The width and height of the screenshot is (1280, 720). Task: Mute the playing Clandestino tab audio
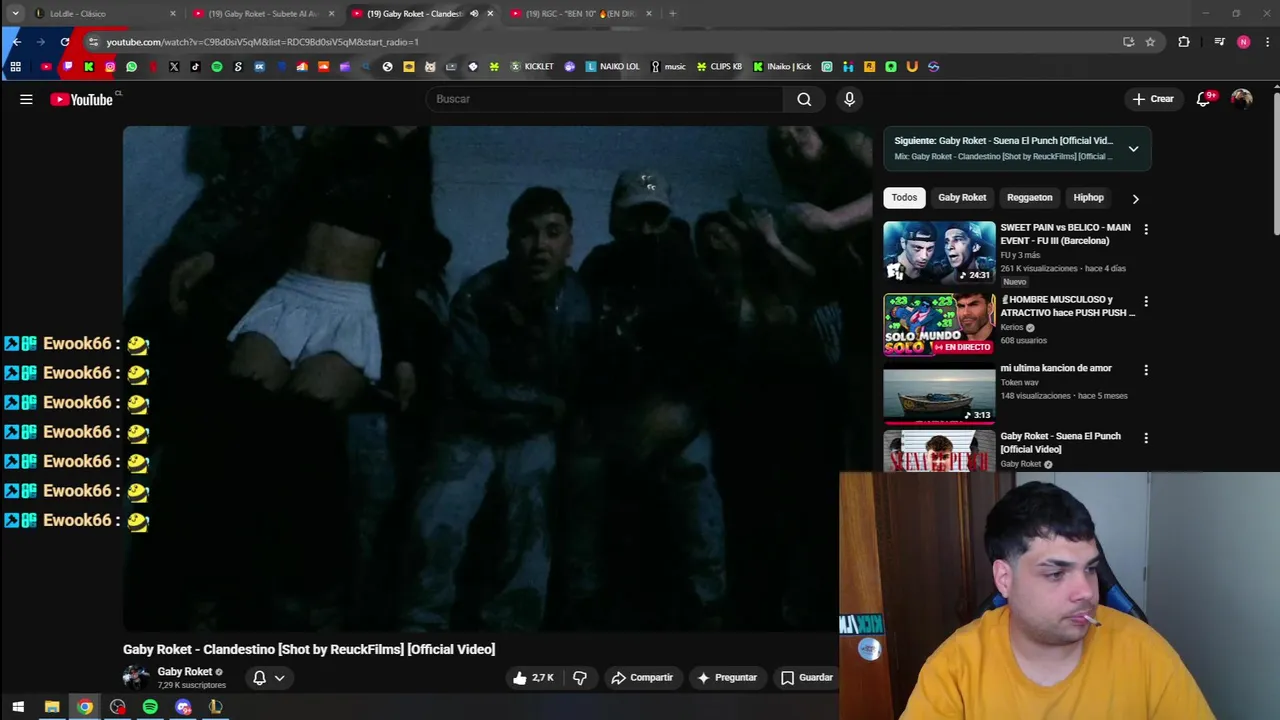click(x=474, y=14)
